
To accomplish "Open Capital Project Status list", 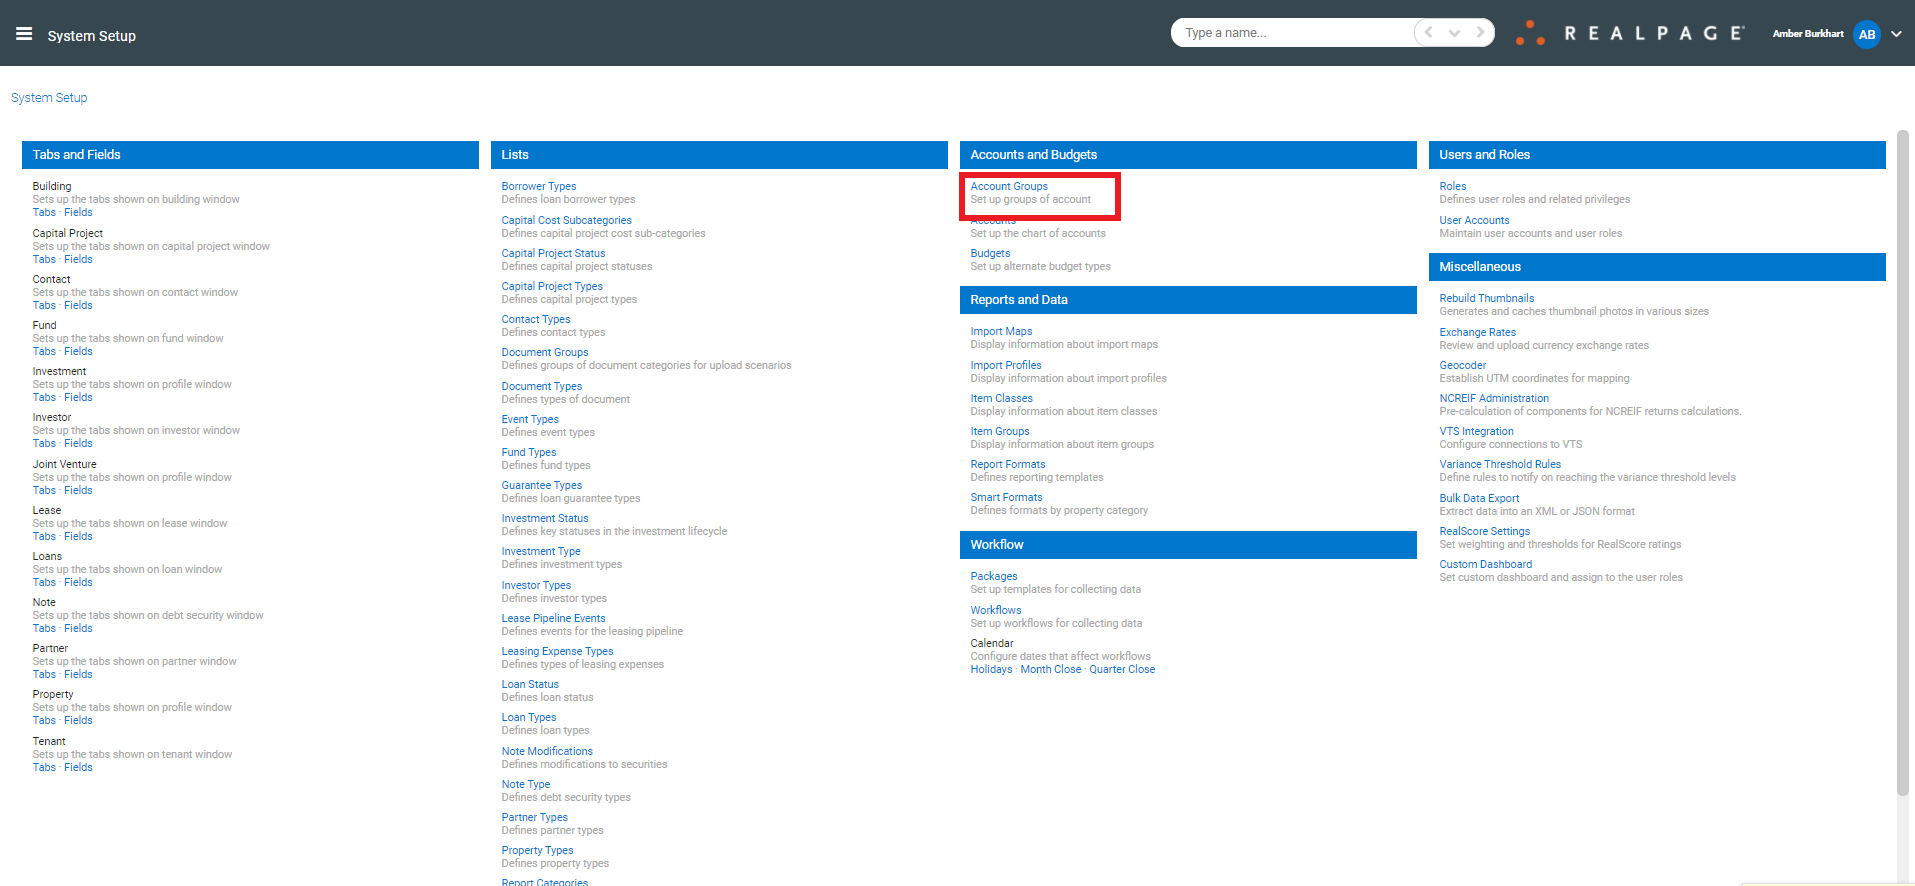I will [553, 253].
